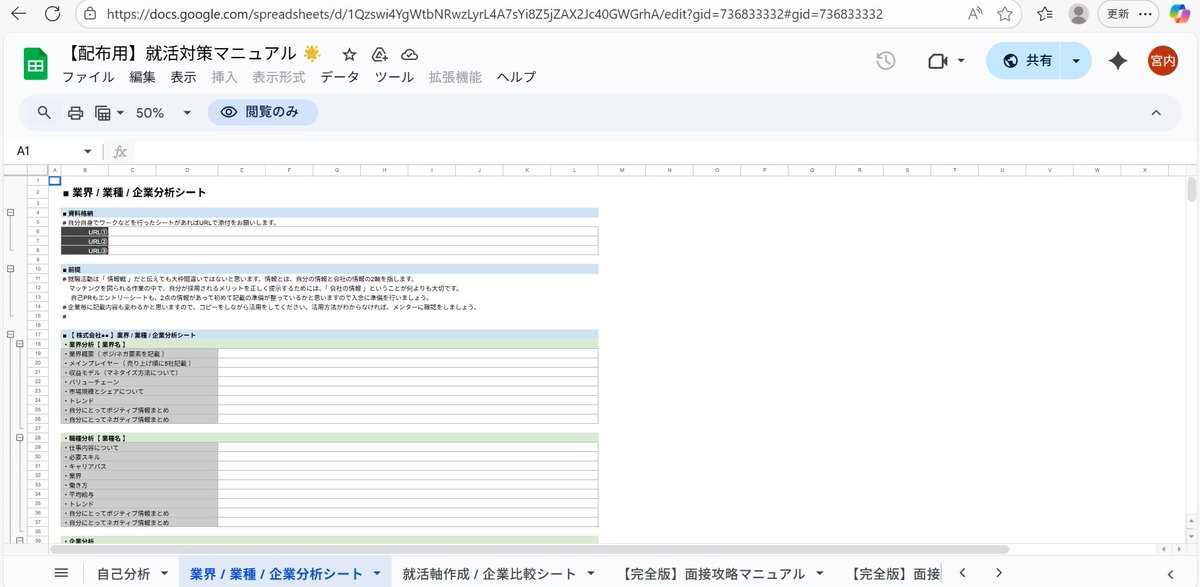
Task: Check document save status via cloud icon
Action: 409,54
